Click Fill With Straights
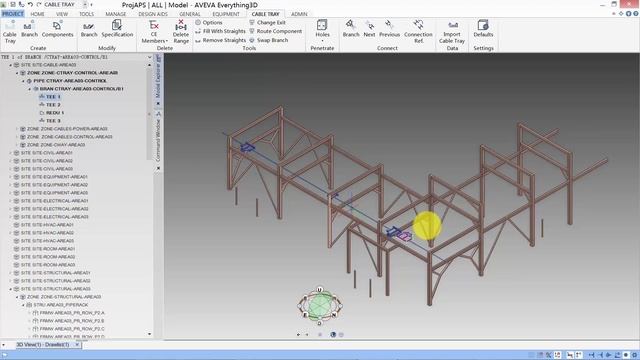 point(220,31)
